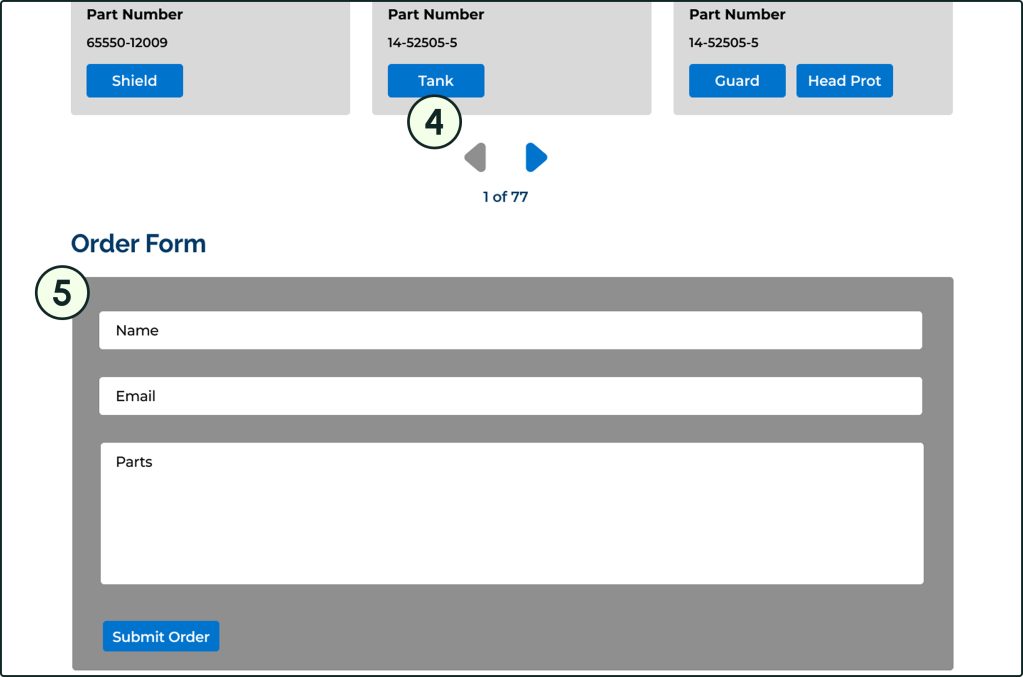1023x677 pixels.
Task: Click the numbered callout marker 4
Action: pos(434,123)
